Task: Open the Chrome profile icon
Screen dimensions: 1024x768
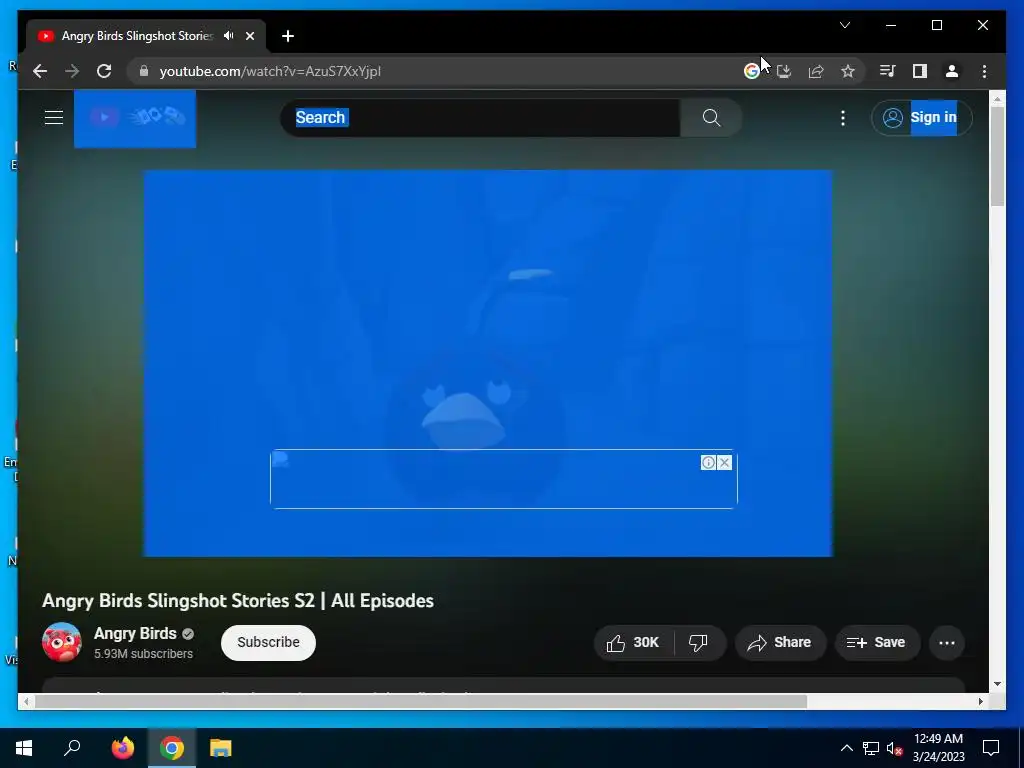Action: click(952, 71)
